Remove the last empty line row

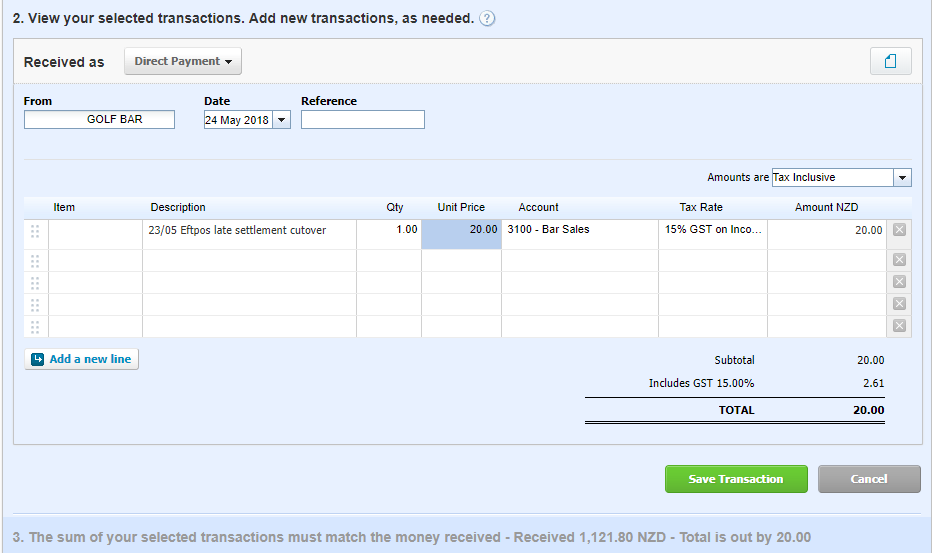tap(898, 326)
